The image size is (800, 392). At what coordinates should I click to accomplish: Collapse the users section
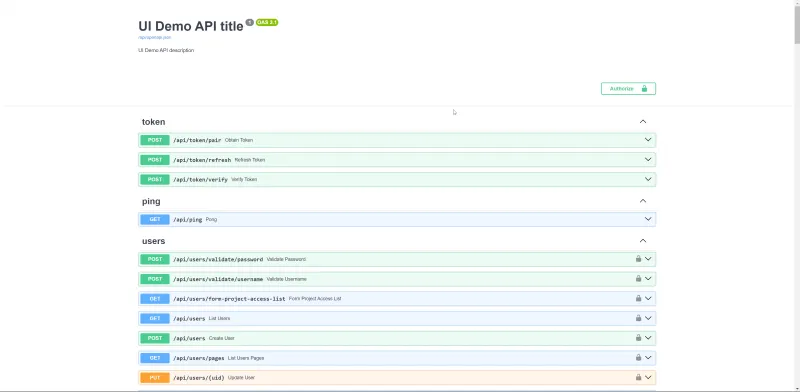643,241
